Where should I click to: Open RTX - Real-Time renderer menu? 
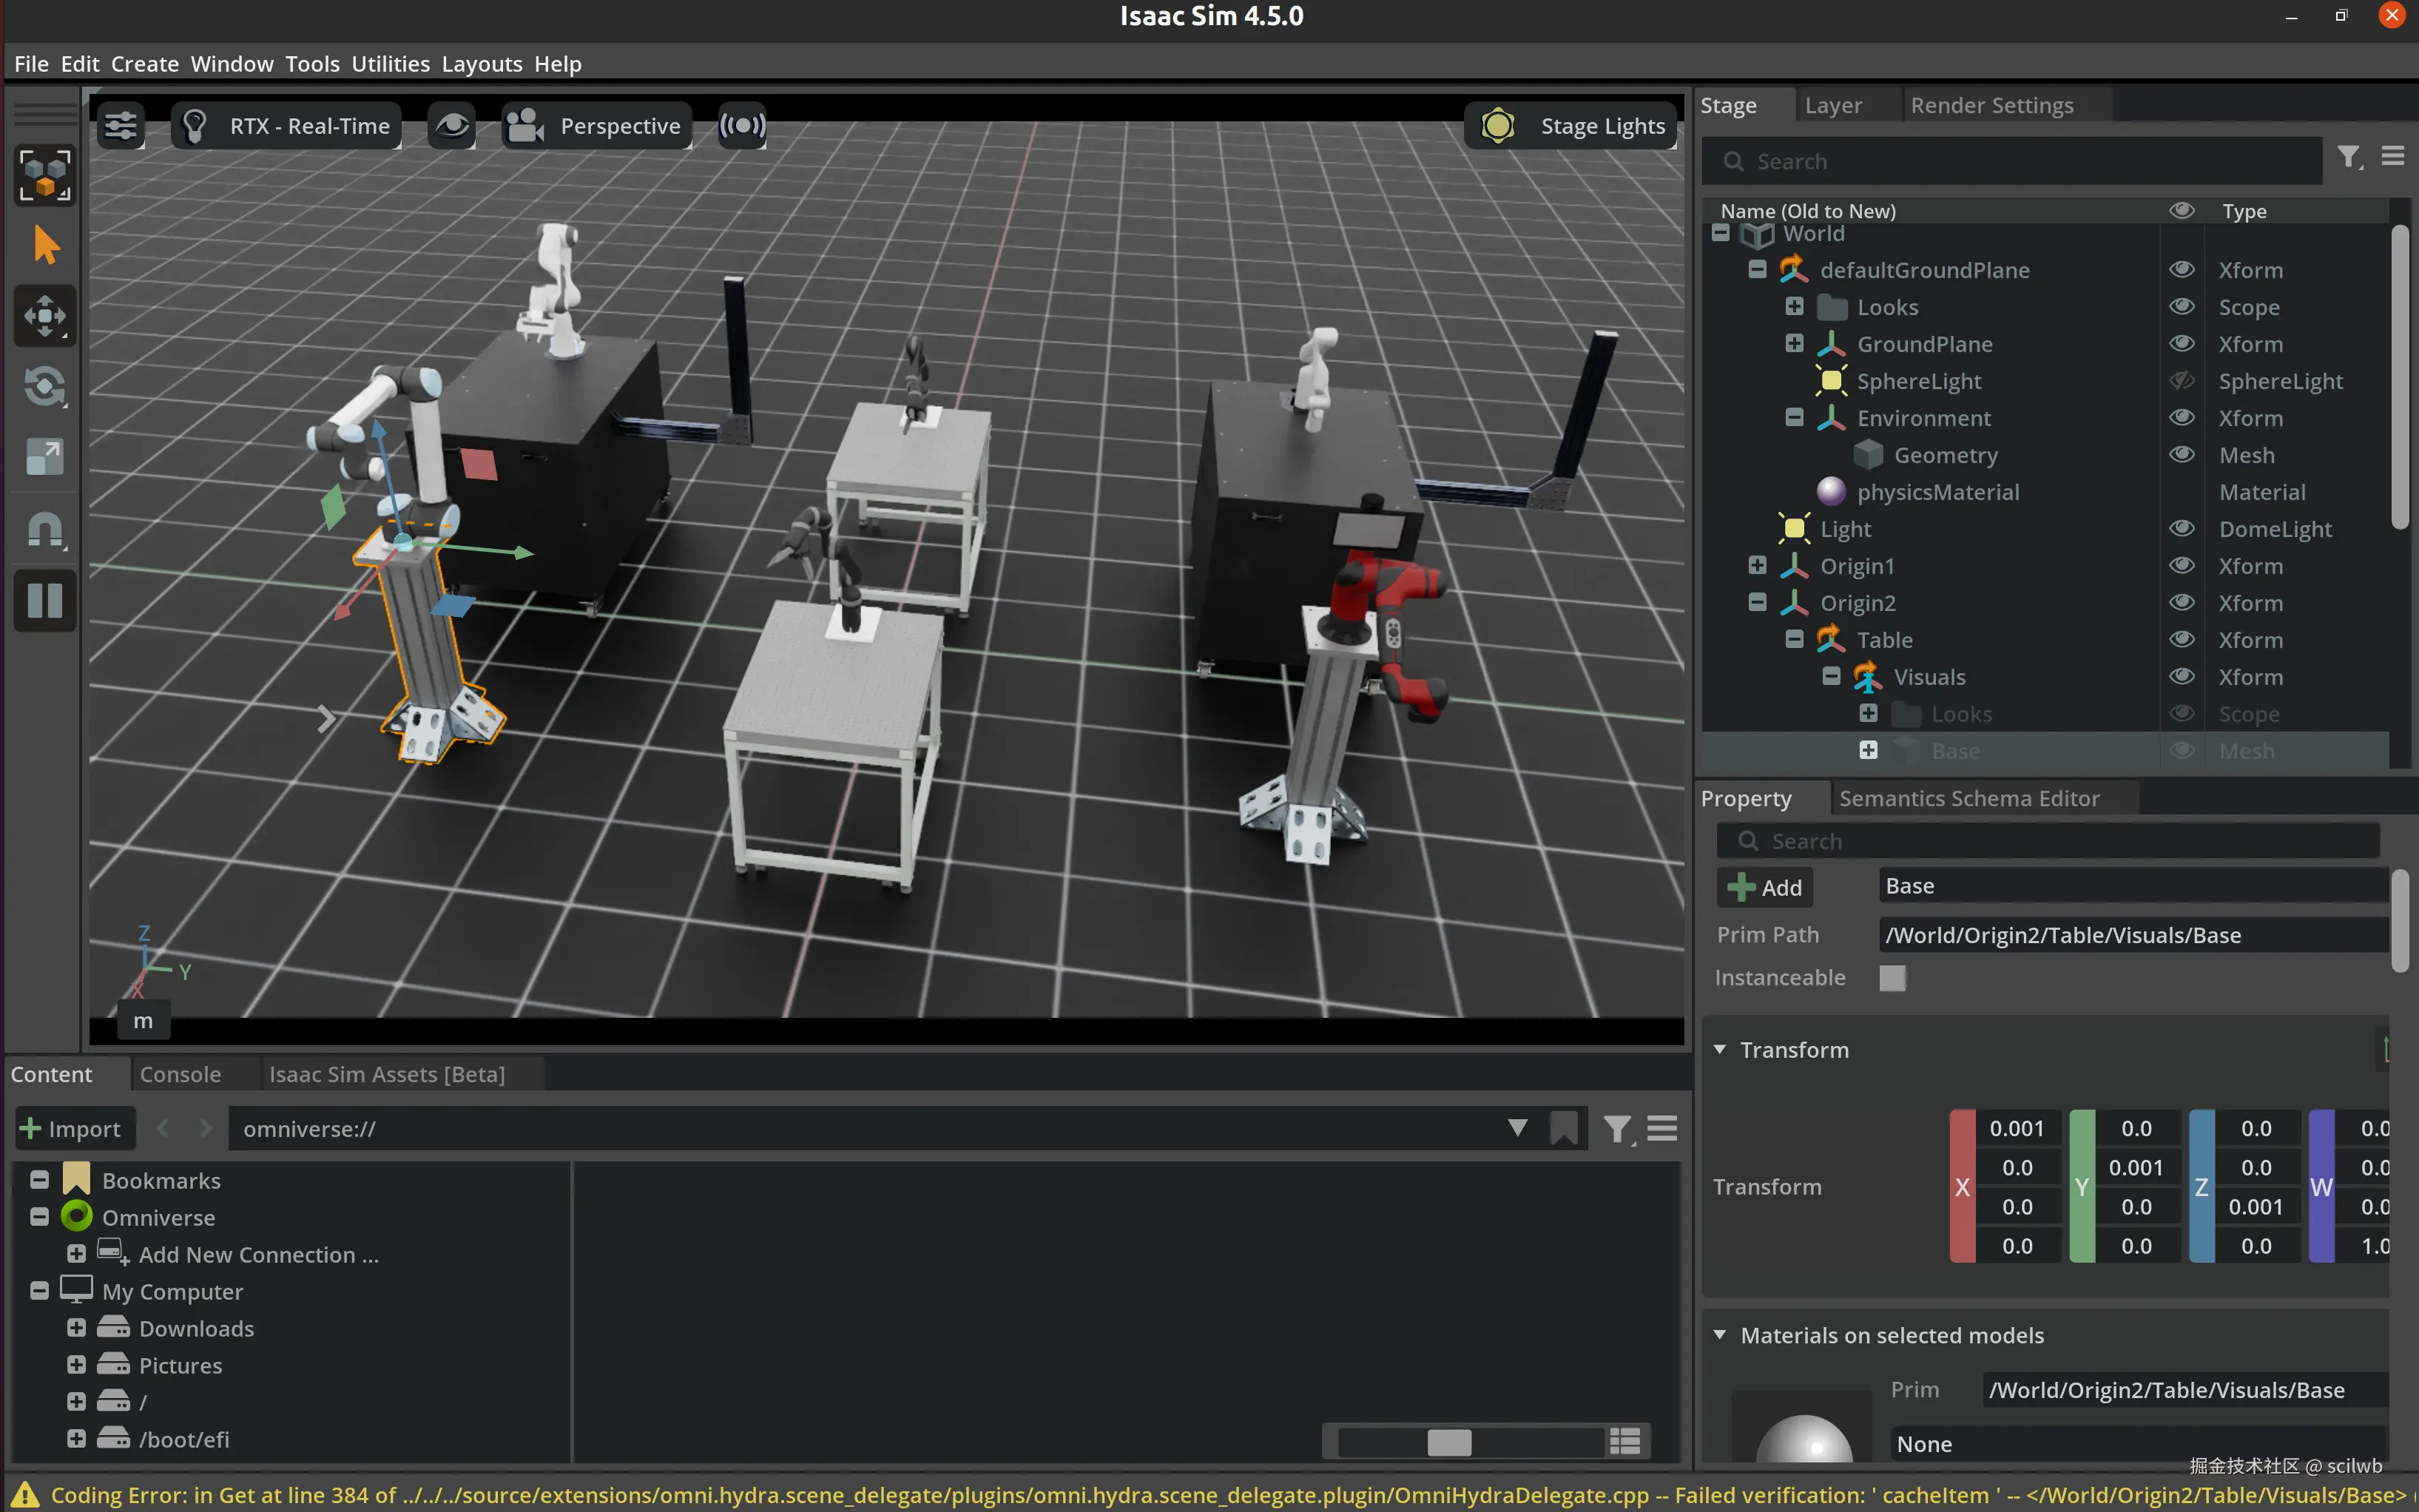(x=287, y=126)
